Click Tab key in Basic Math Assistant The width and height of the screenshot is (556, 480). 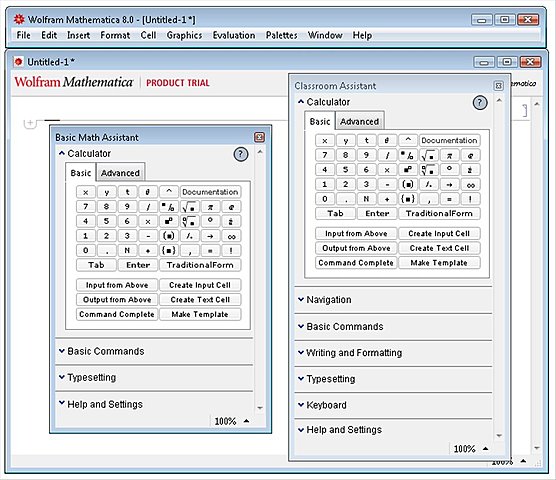tap(96, 265)
